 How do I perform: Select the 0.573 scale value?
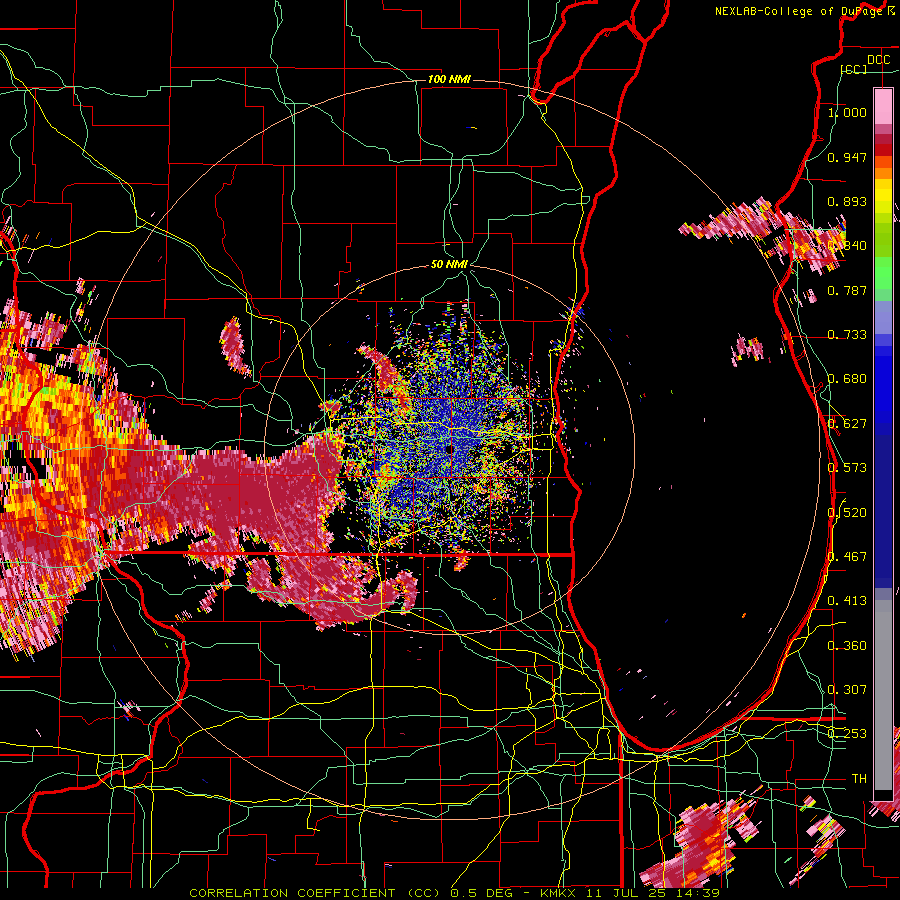pos(847,468)
